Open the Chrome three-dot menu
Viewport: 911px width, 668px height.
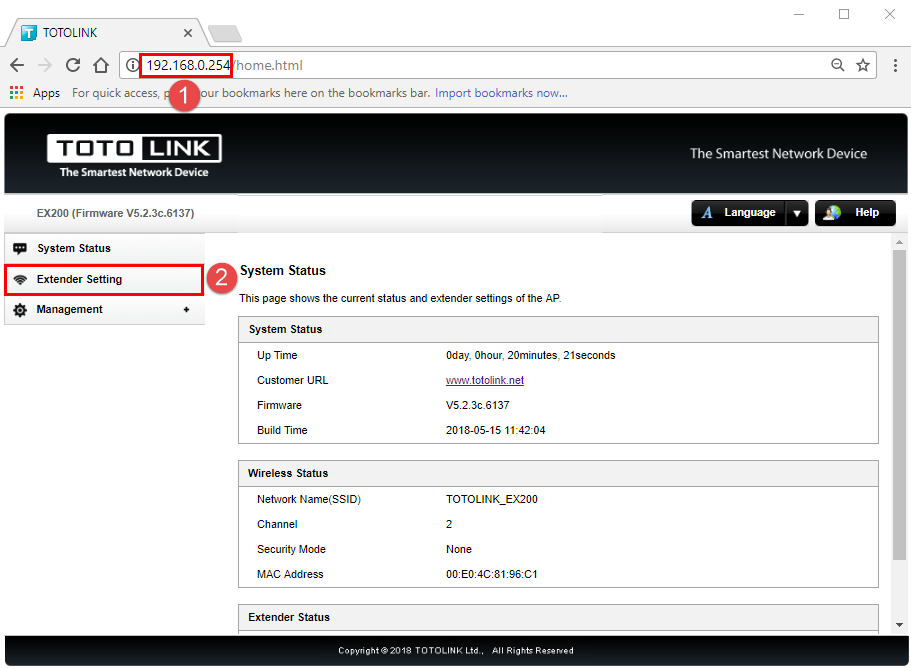(x=895, y=65)
